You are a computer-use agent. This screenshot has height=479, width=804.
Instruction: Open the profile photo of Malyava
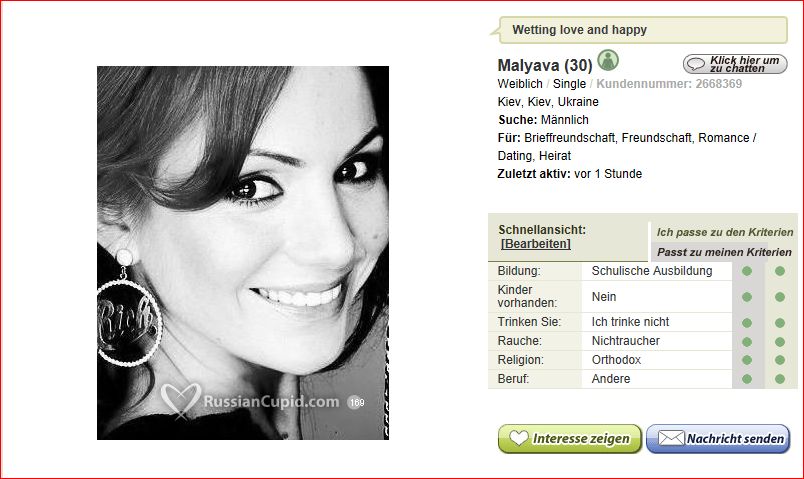[x=243, y=253]
